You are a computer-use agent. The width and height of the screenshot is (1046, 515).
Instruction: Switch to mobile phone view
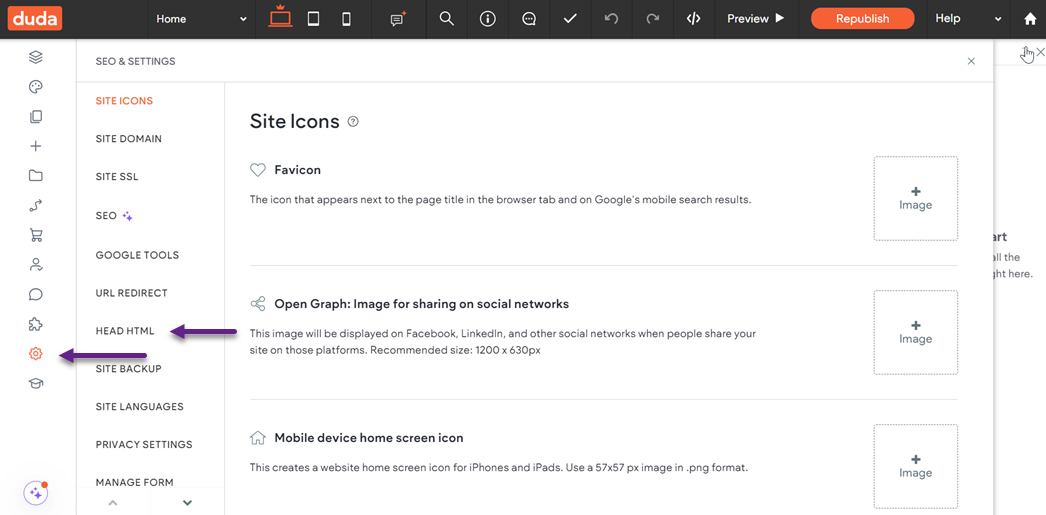pyautogui.click(x=346, y=19)
